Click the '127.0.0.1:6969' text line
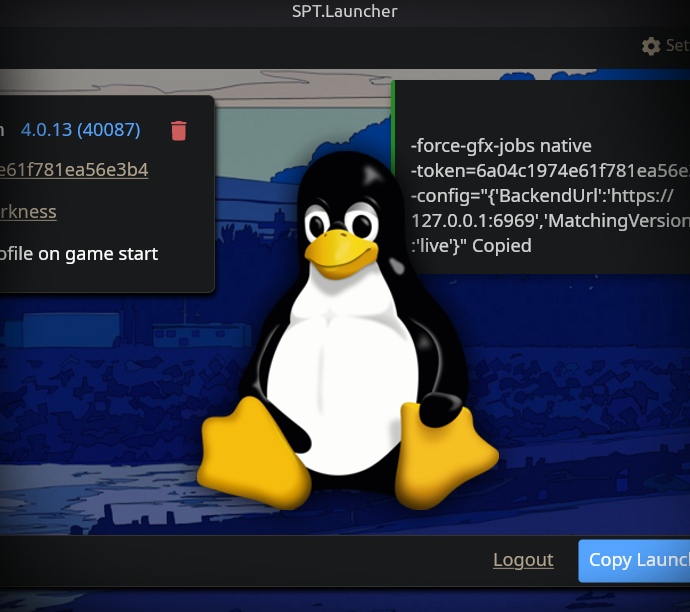This screenshot has width=690, height=612. click(550, 221)
